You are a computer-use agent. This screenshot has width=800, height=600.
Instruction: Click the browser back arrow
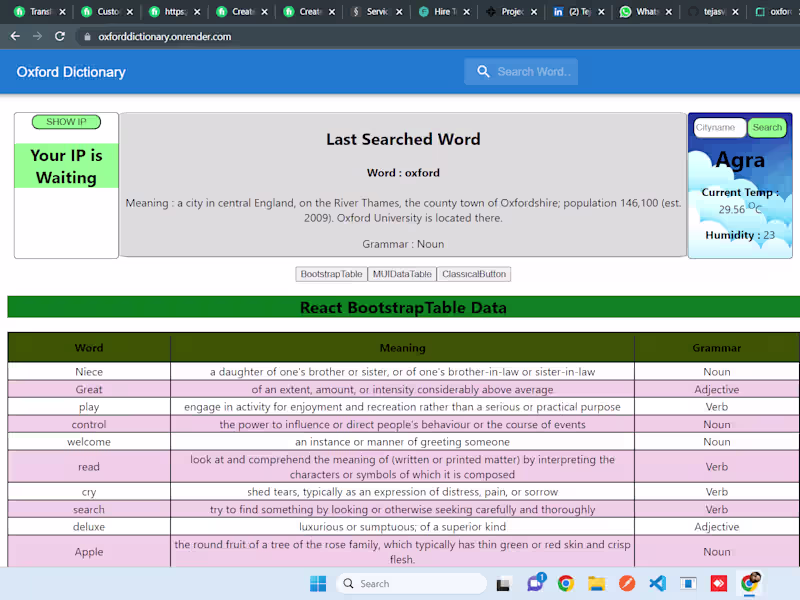[15, 36]
